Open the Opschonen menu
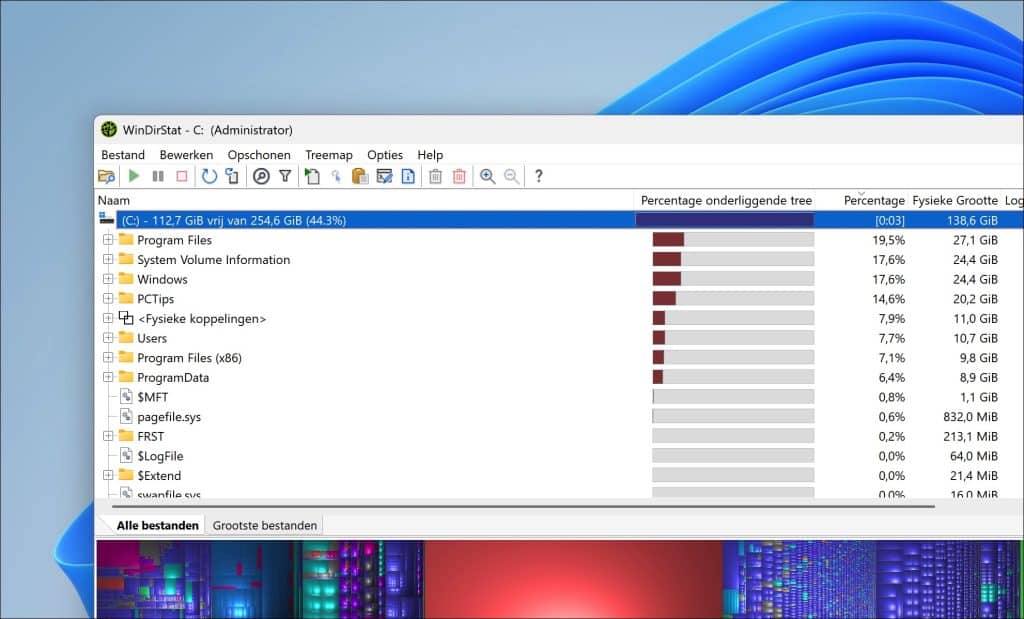The height and width of the screenshot is (619, 1024). [x=259, y=155]
